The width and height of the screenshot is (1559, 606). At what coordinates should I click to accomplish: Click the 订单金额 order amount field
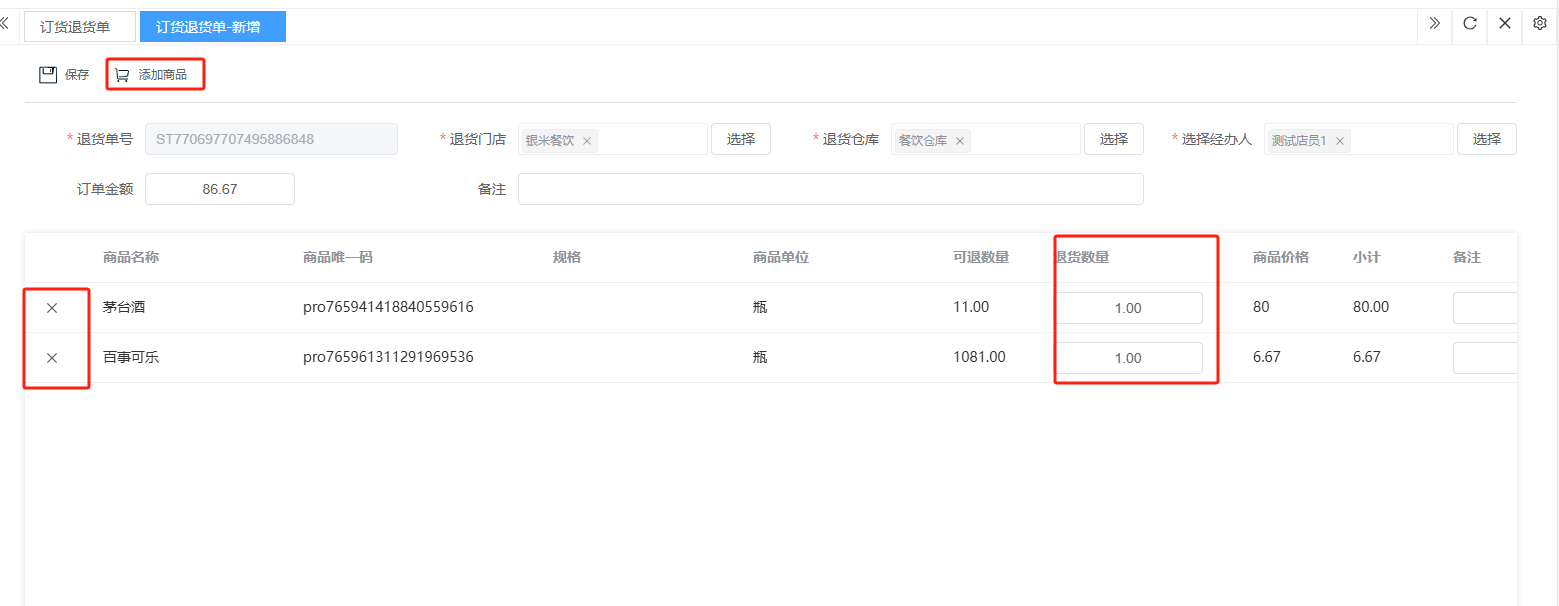point(220,189)
